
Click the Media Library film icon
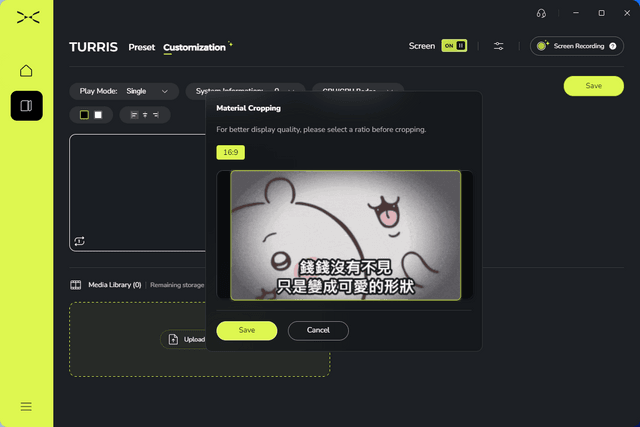pyautogui.click(x=76, y=285)
